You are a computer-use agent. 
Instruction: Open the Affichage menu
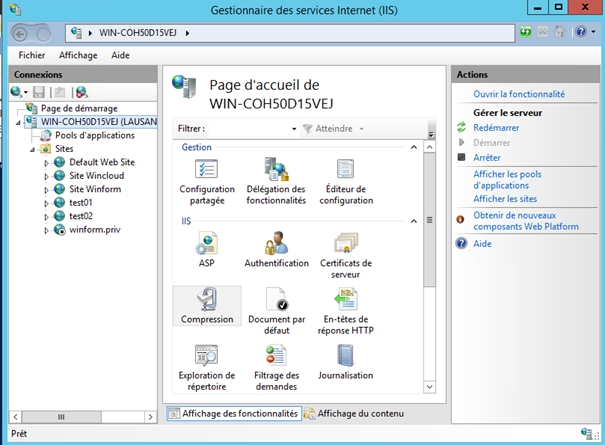(78, 55)
